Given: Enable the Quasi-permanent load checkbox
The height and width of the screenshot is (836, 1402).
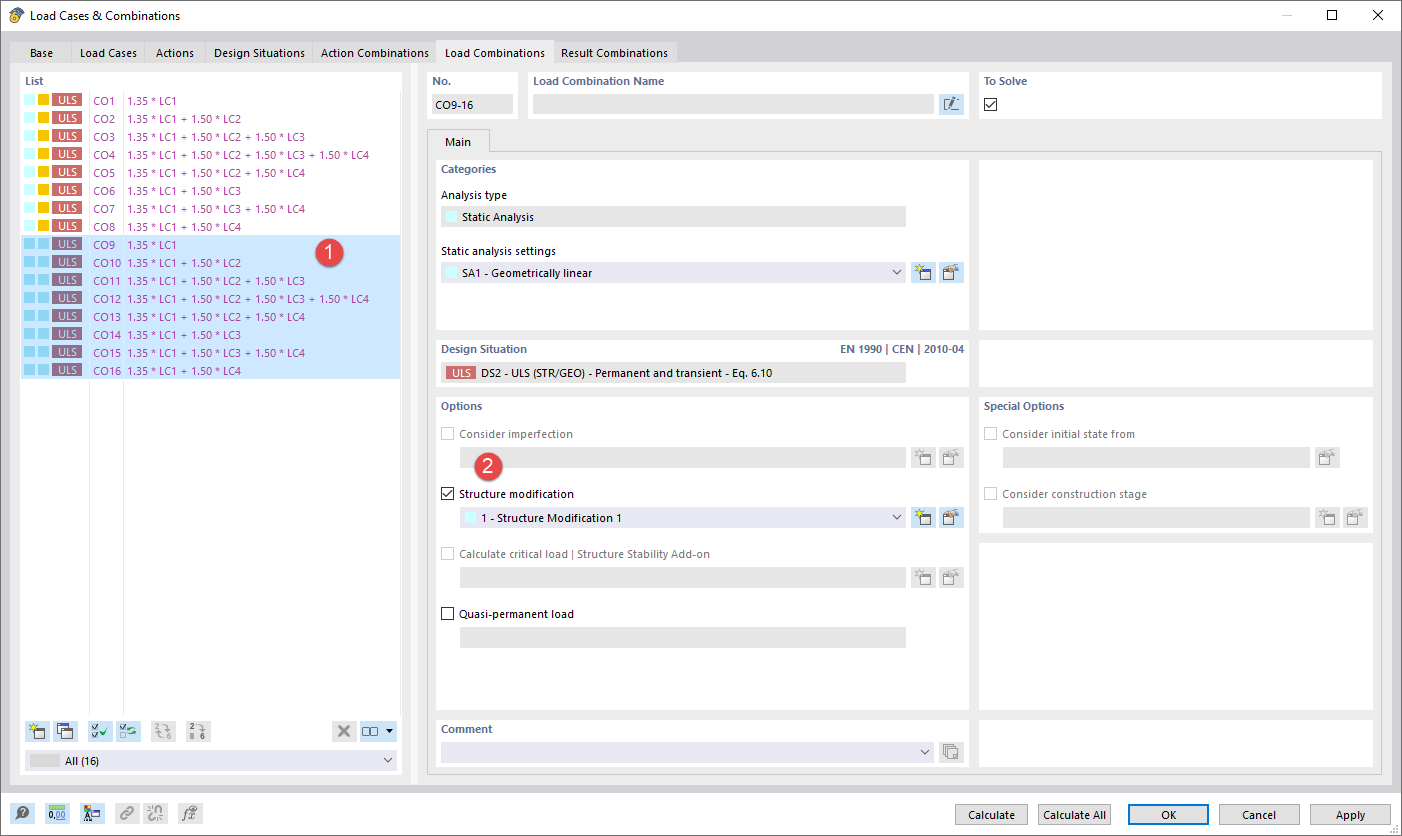Looking at the screenshot, I should coord(448,614).
